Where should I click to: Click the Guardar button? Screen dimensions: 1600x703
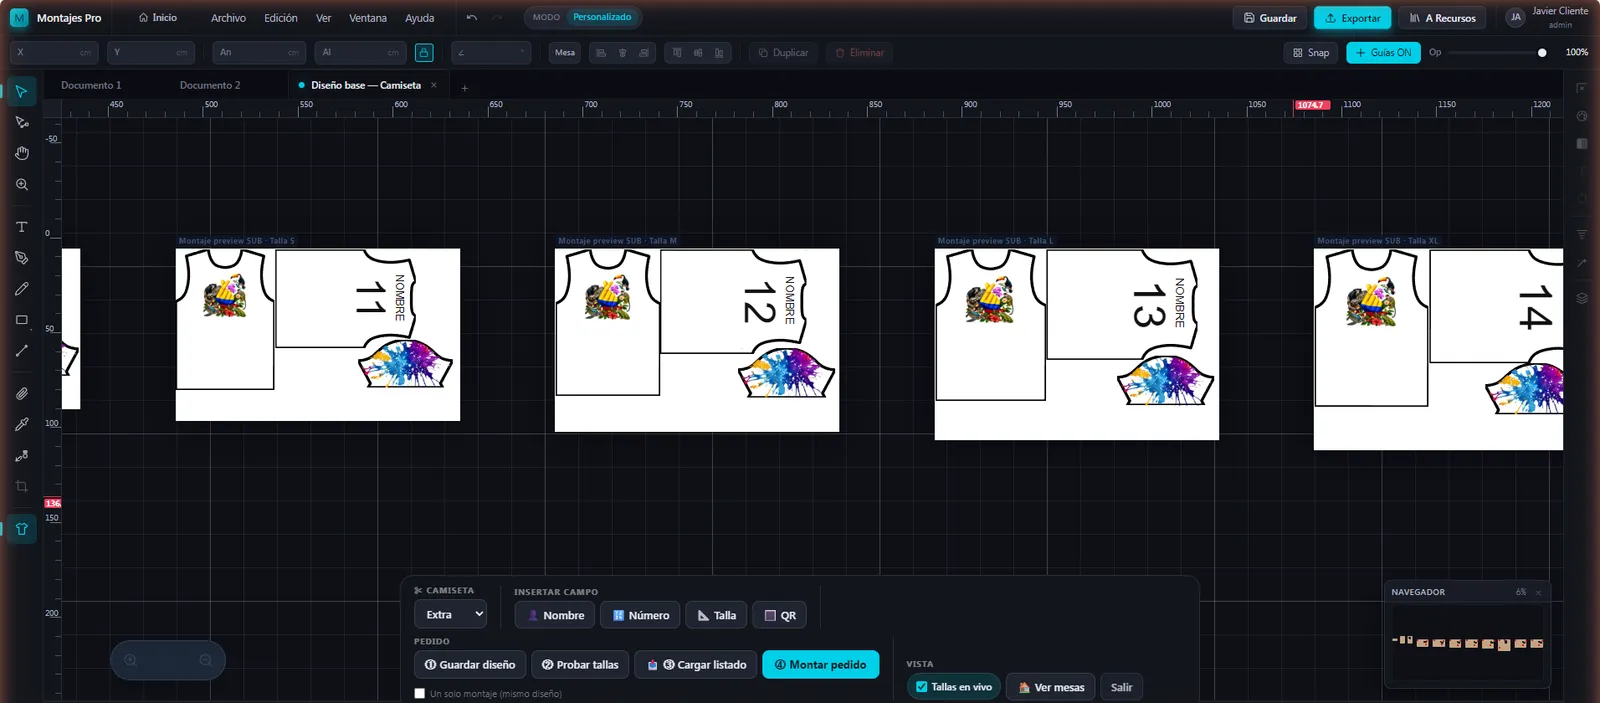click(1270, 18)
